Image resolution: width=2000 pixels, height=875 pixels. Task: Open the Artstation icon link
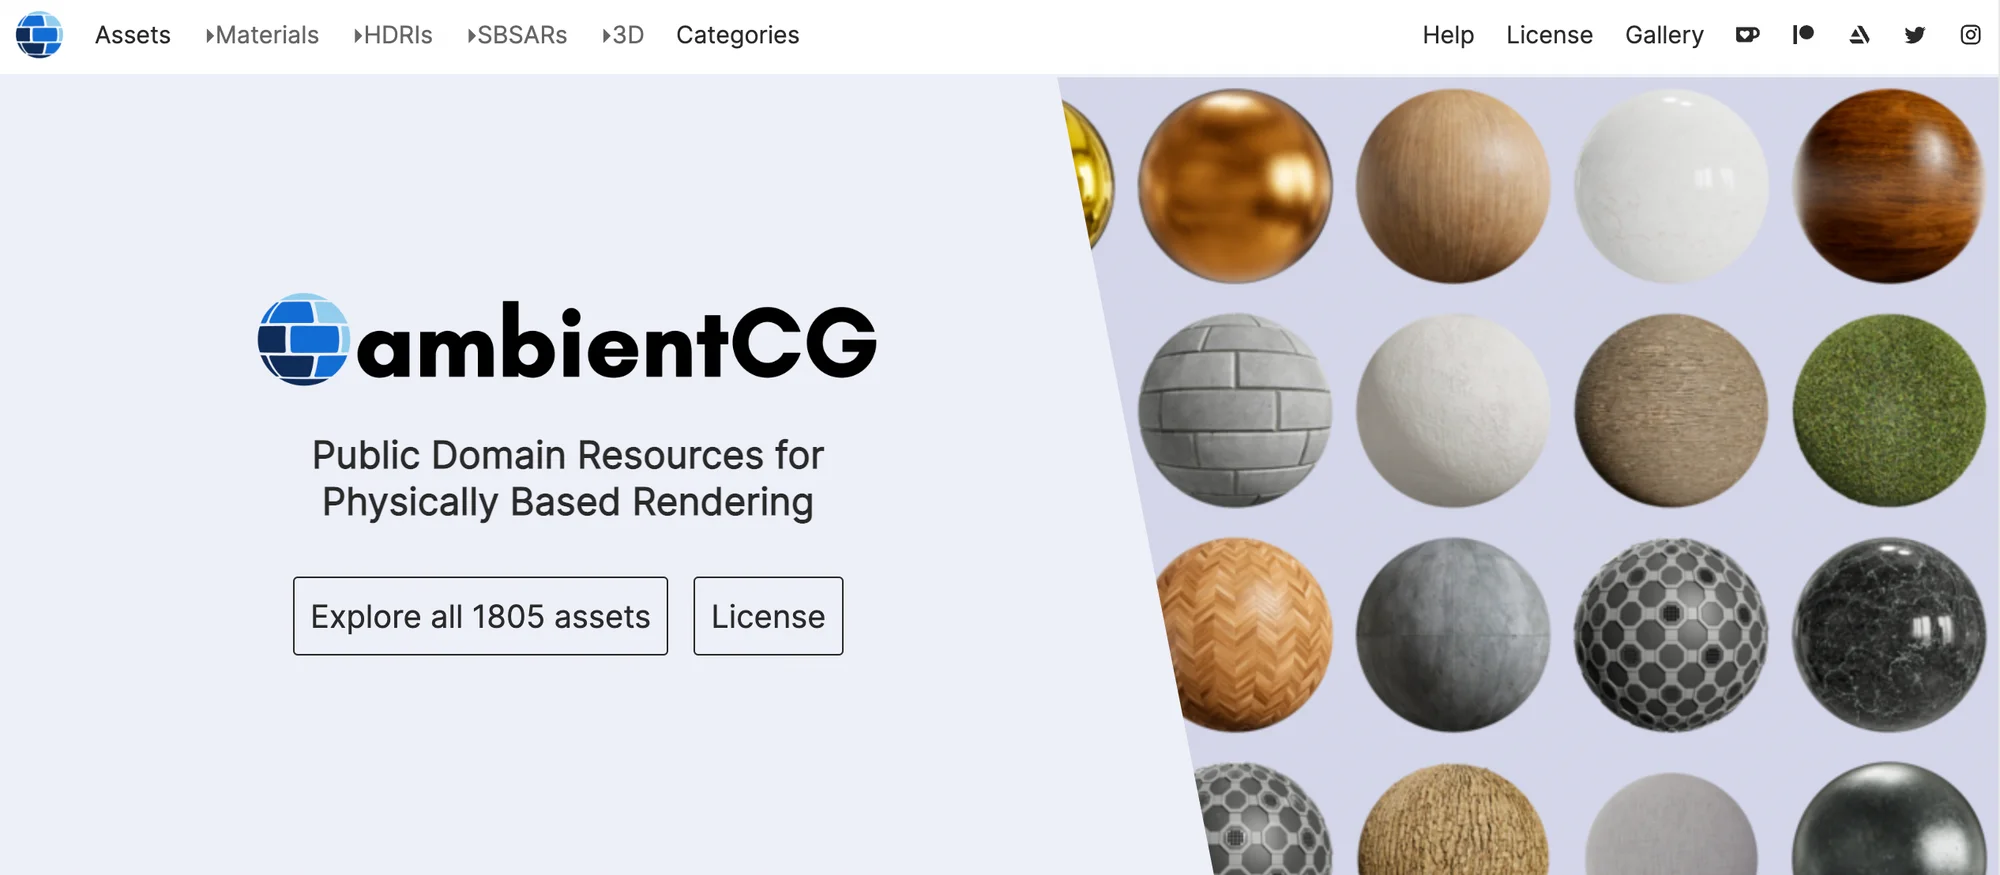click(1859, 35)
